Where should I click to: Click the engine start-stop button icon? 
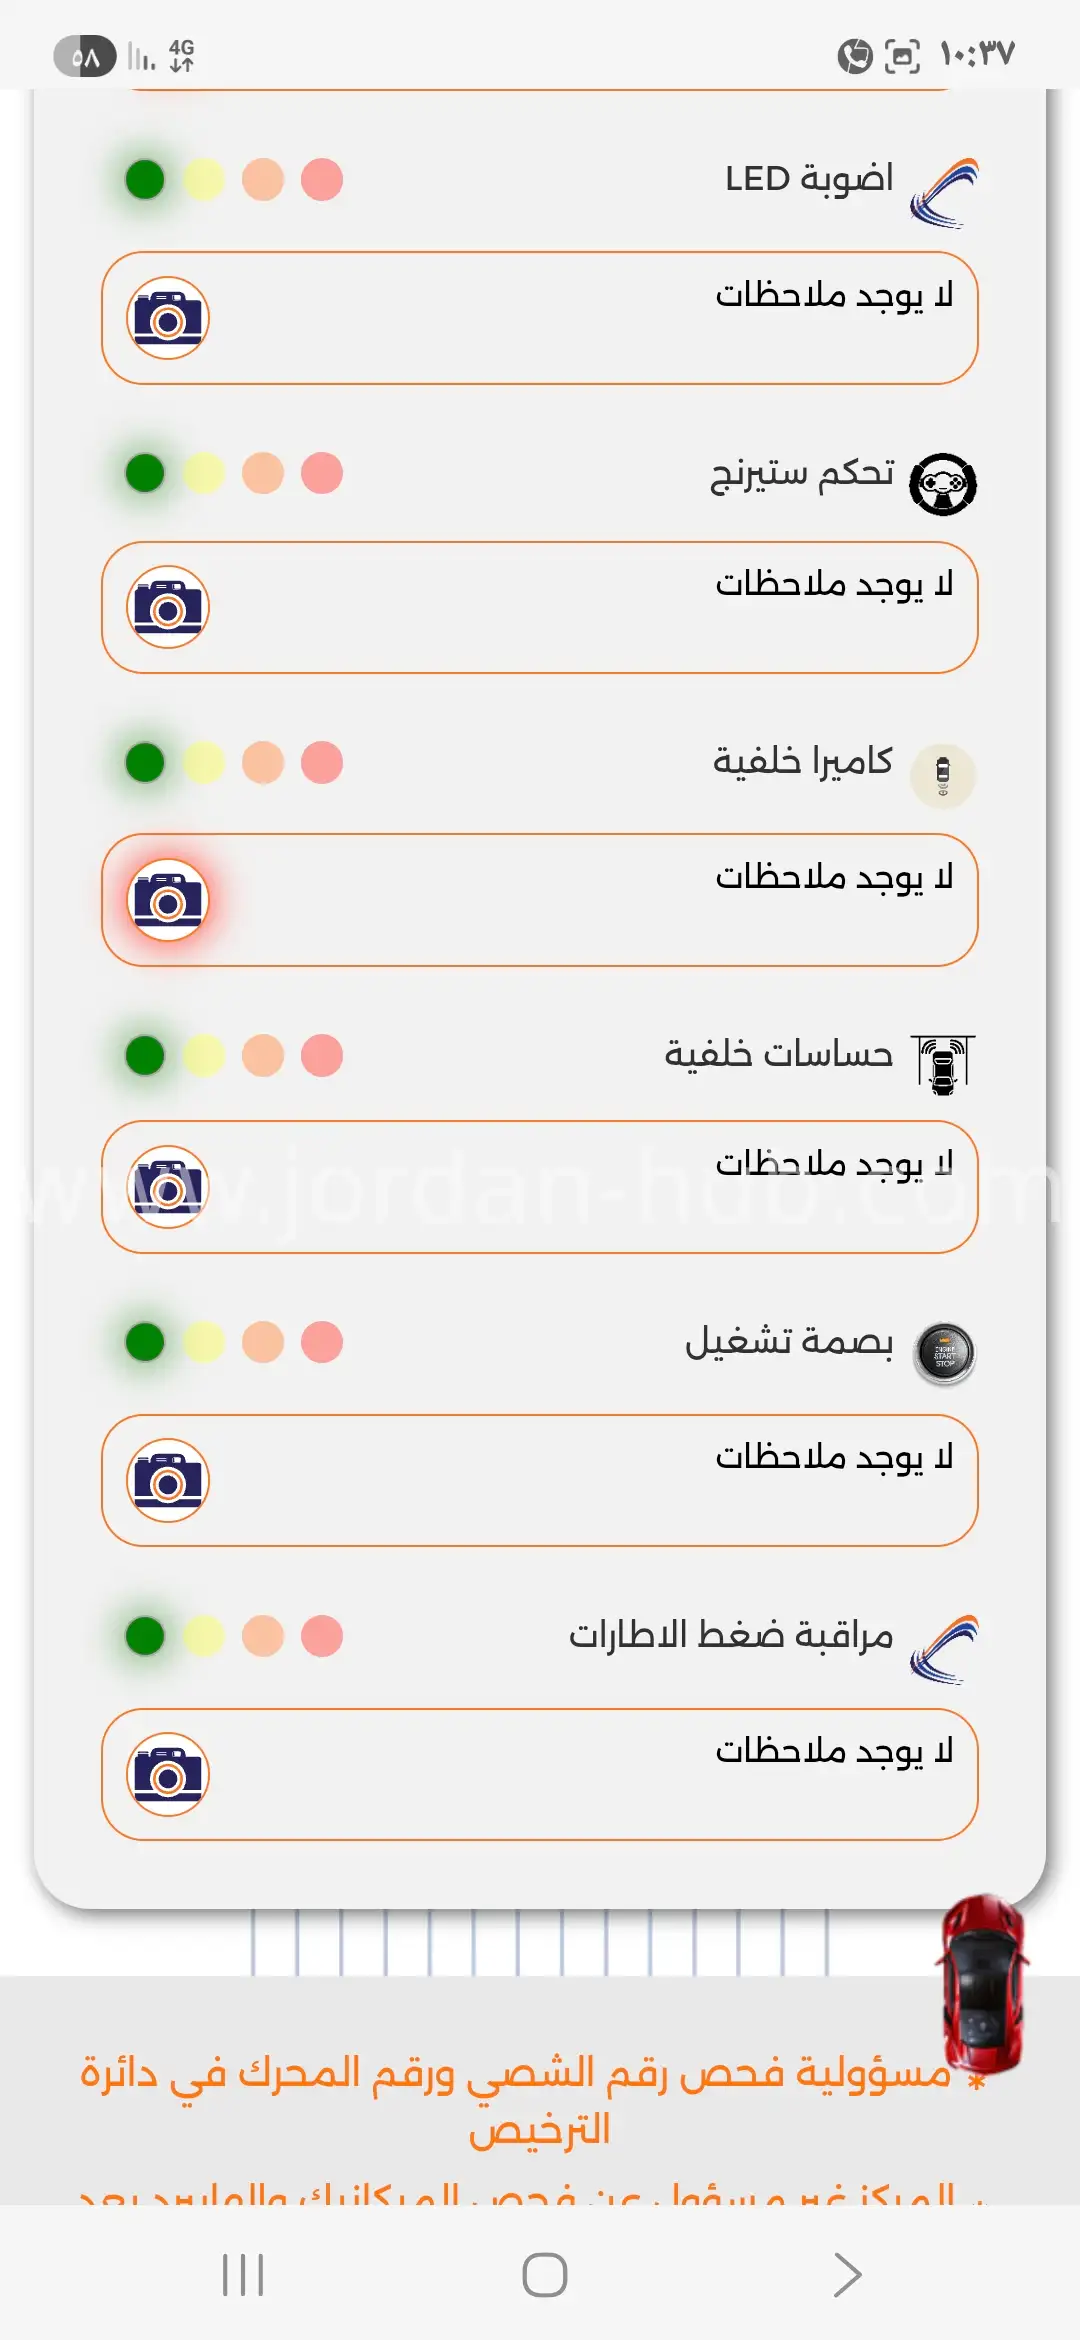pyautogui.click(x=944, y=1353)
